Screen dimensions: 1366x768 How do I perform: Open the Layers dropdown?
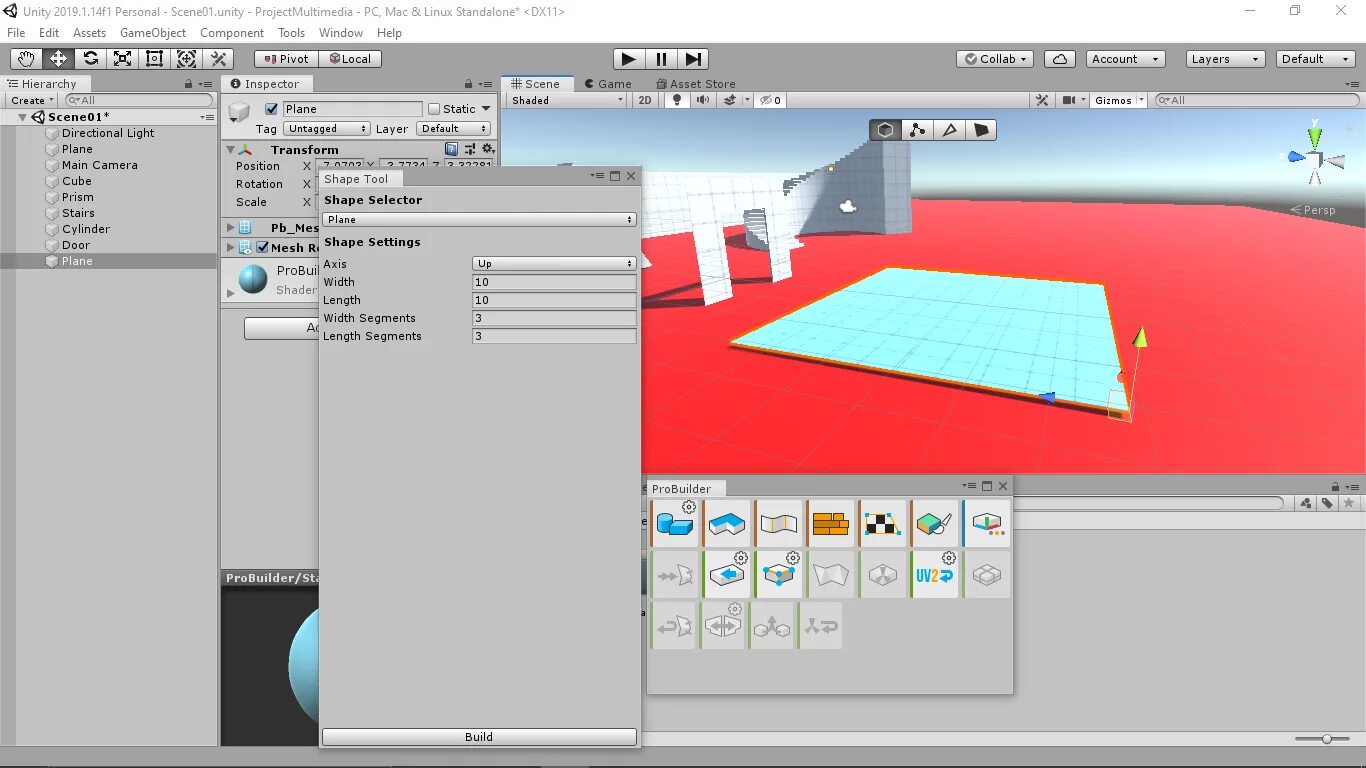click(x=1226, y=59)
